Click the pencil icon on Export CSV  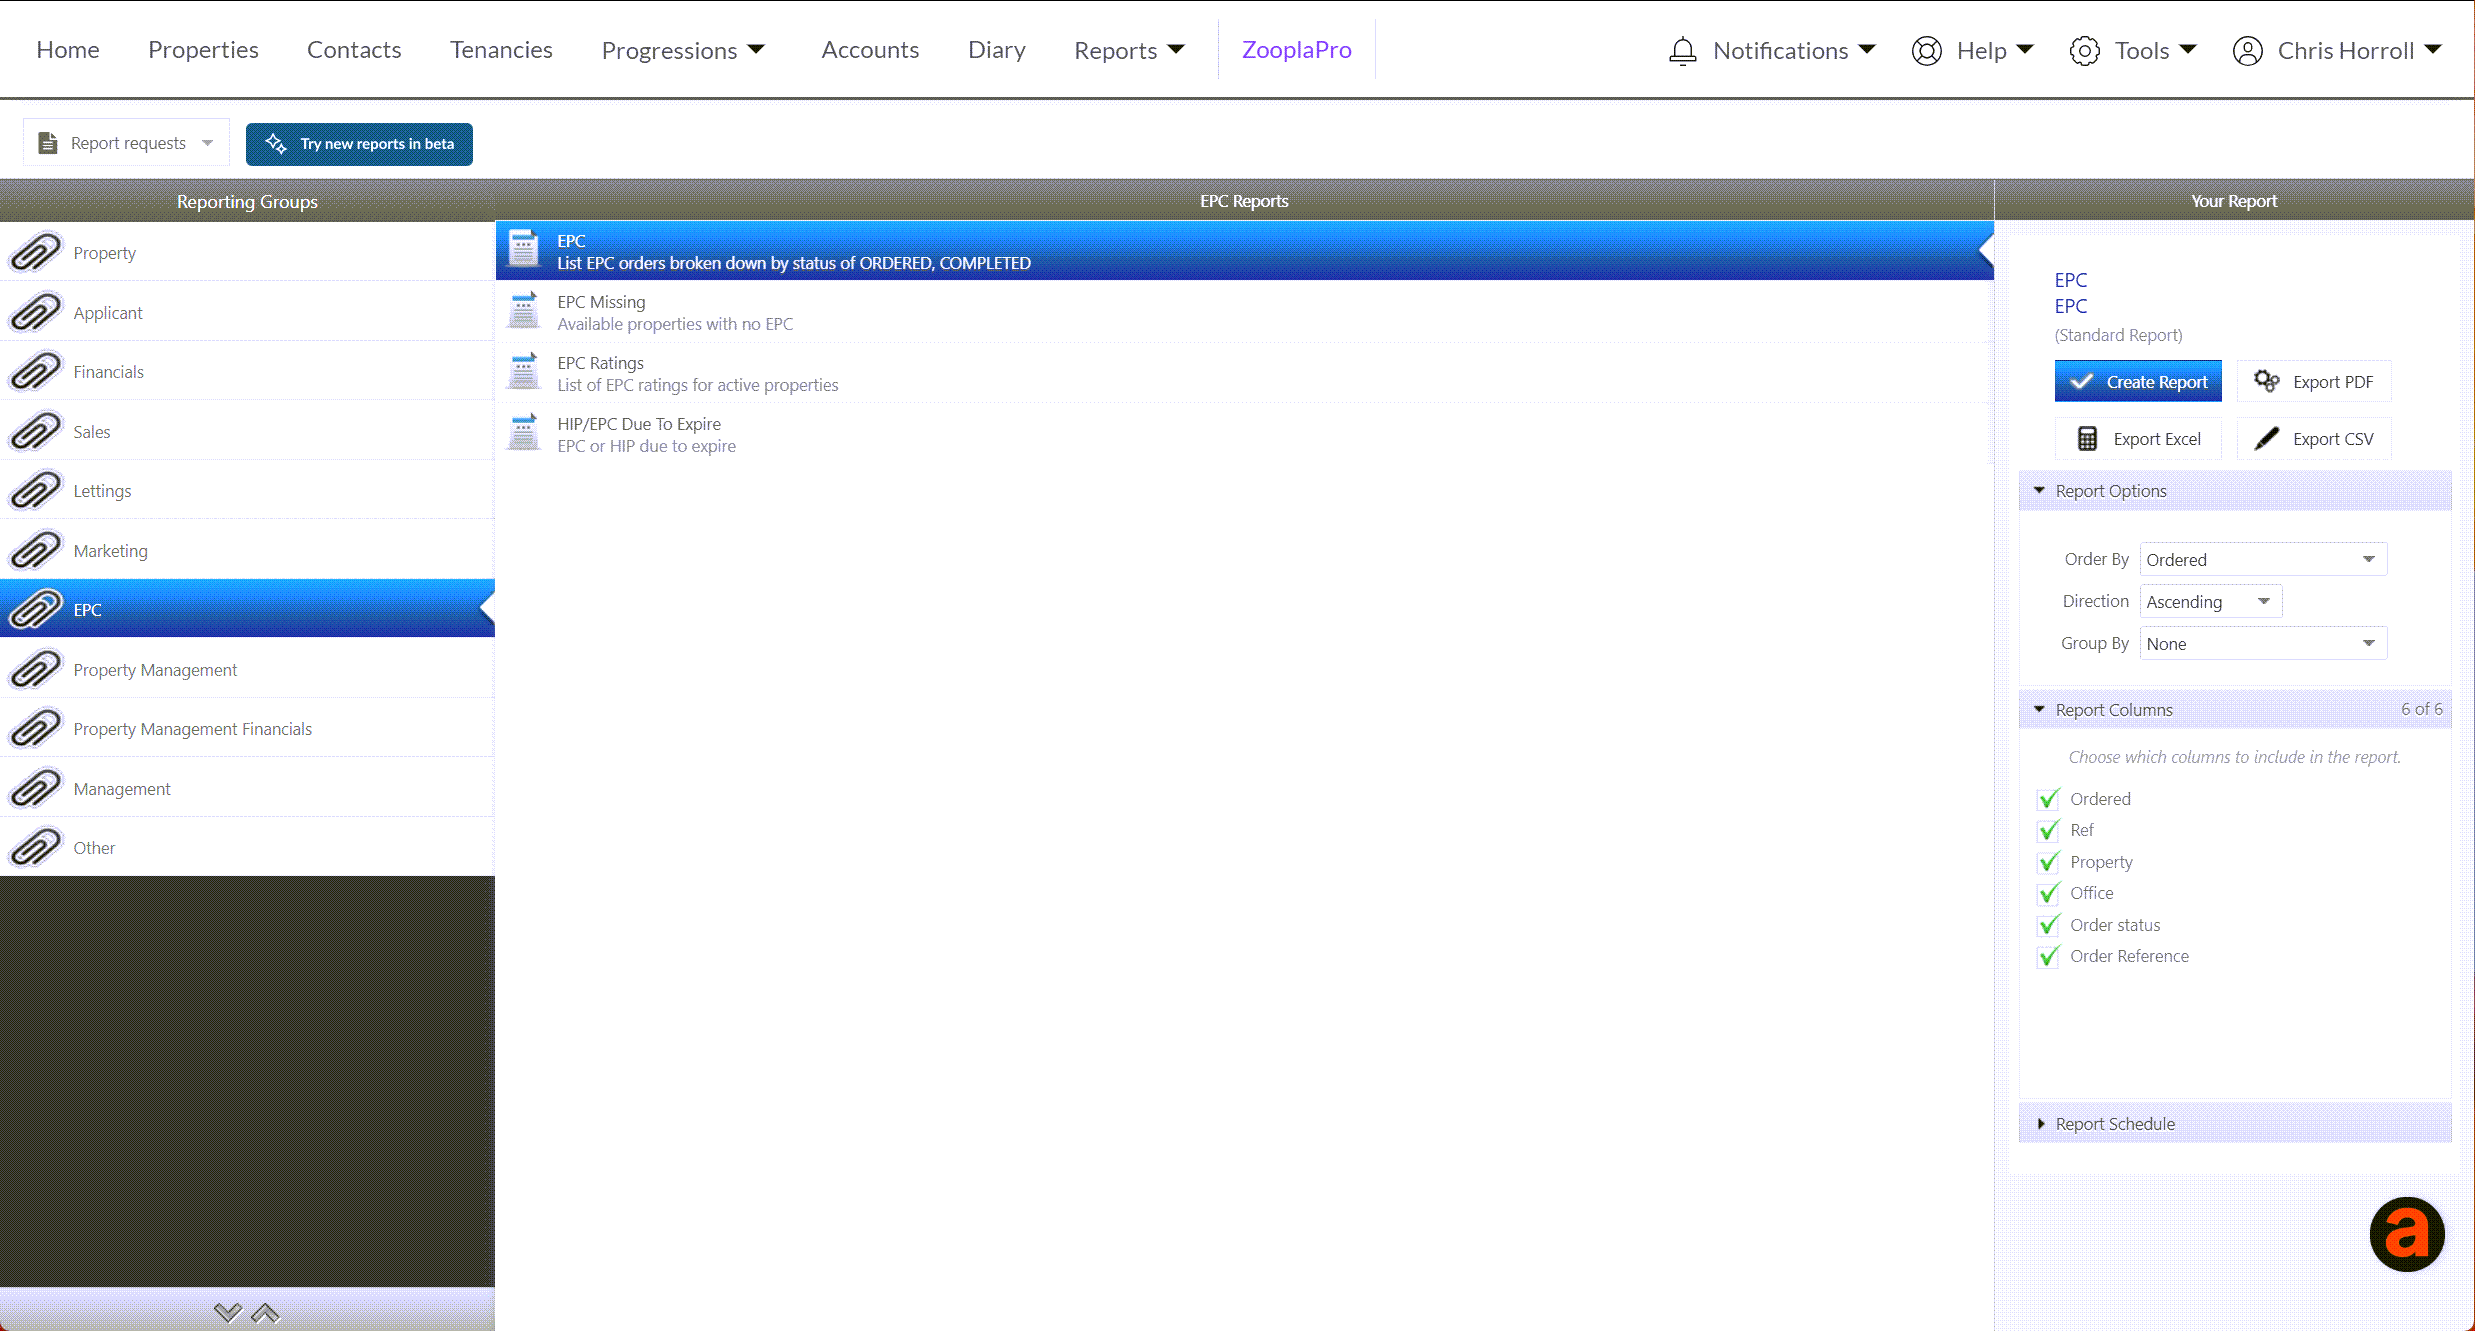2267,438
